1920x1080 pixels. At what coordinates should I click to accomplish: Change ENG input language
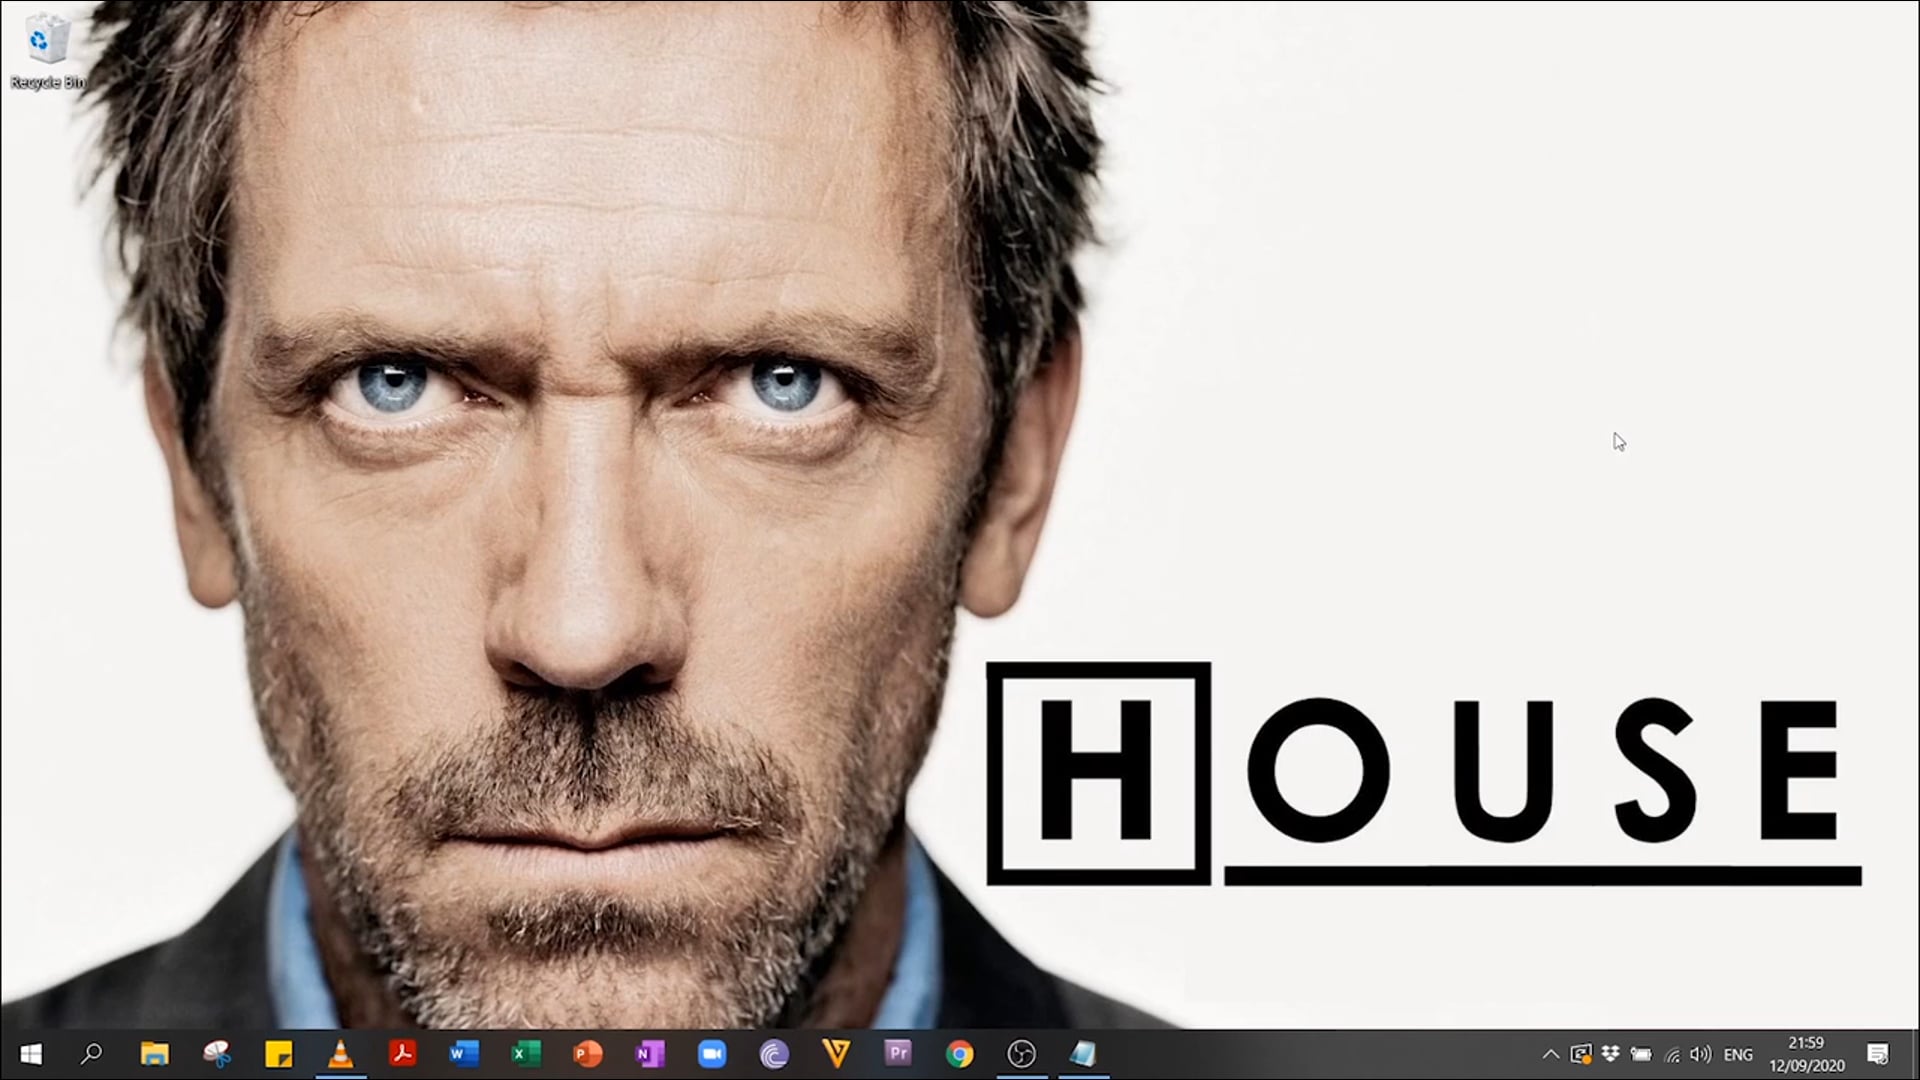pos(1738,1054)
